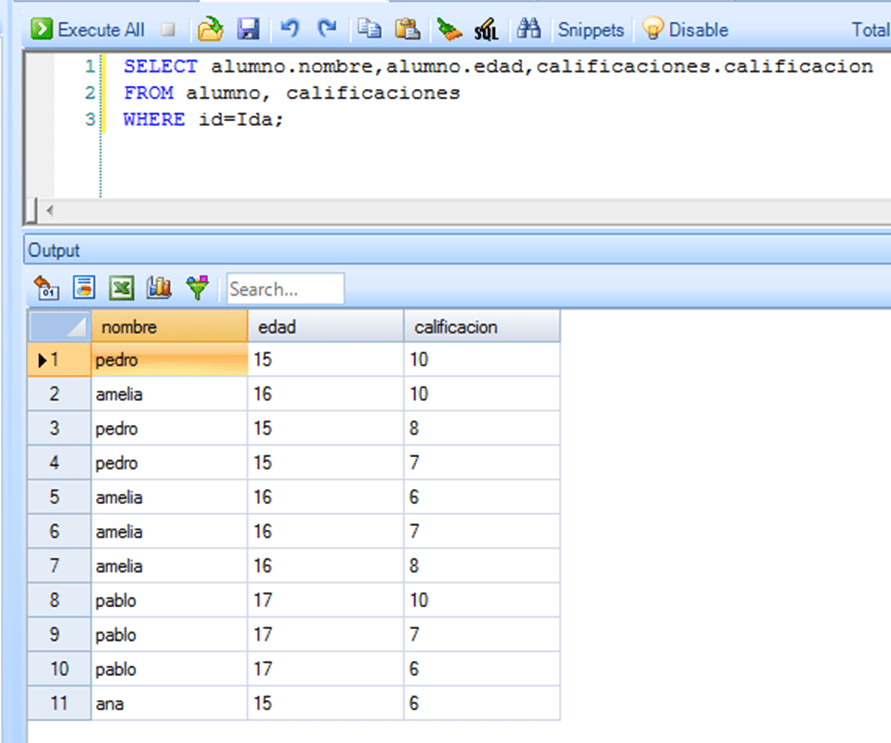Open Find with the binoculars icon
Image resolution: width=891 pixels, height=743 pixels.
tap(528, 29)
